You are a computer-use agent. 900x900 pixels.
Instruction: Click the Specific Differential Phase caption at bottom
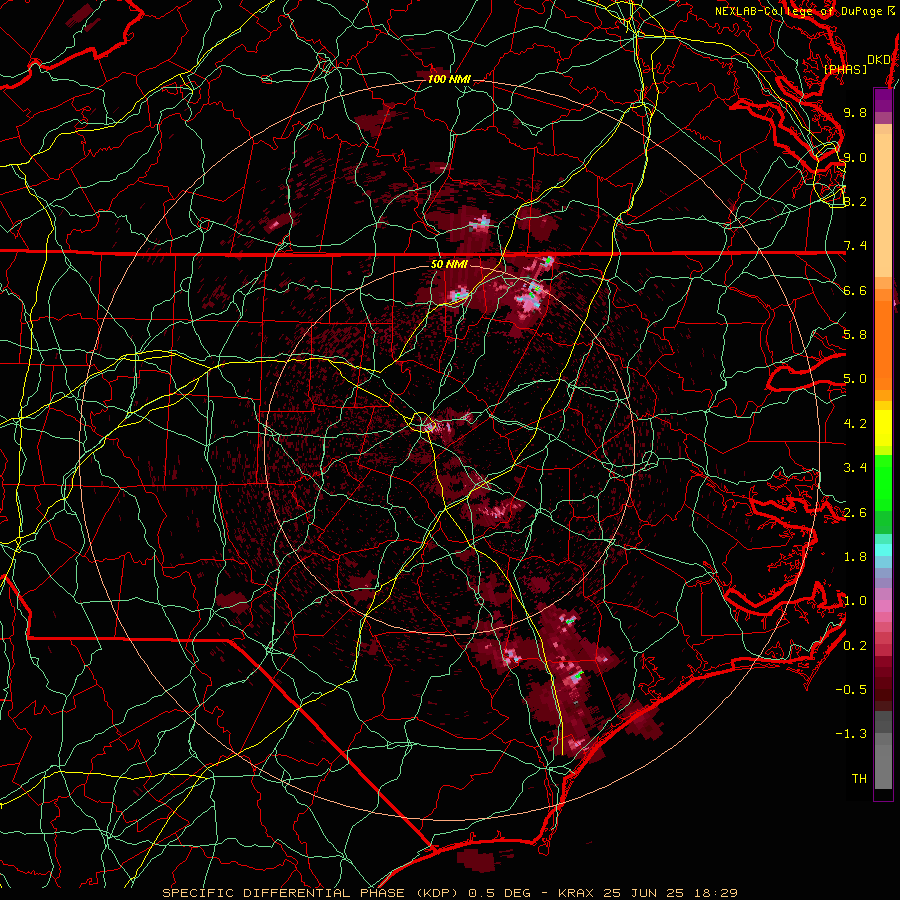[449, 893]
